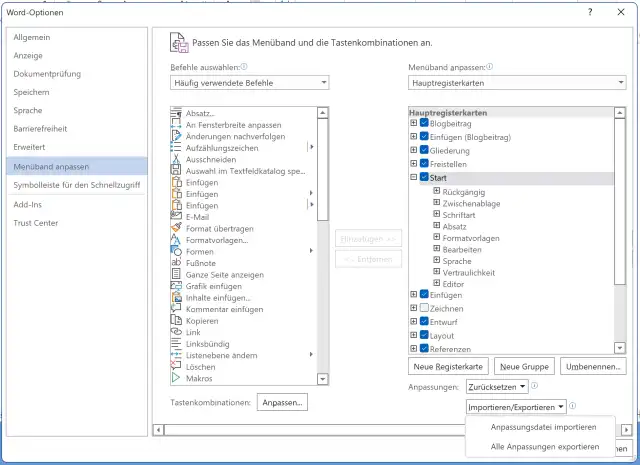Uncheck the Layout tab checkbox
The height and width of the screenshot is (465, 640).
(424, 335)
